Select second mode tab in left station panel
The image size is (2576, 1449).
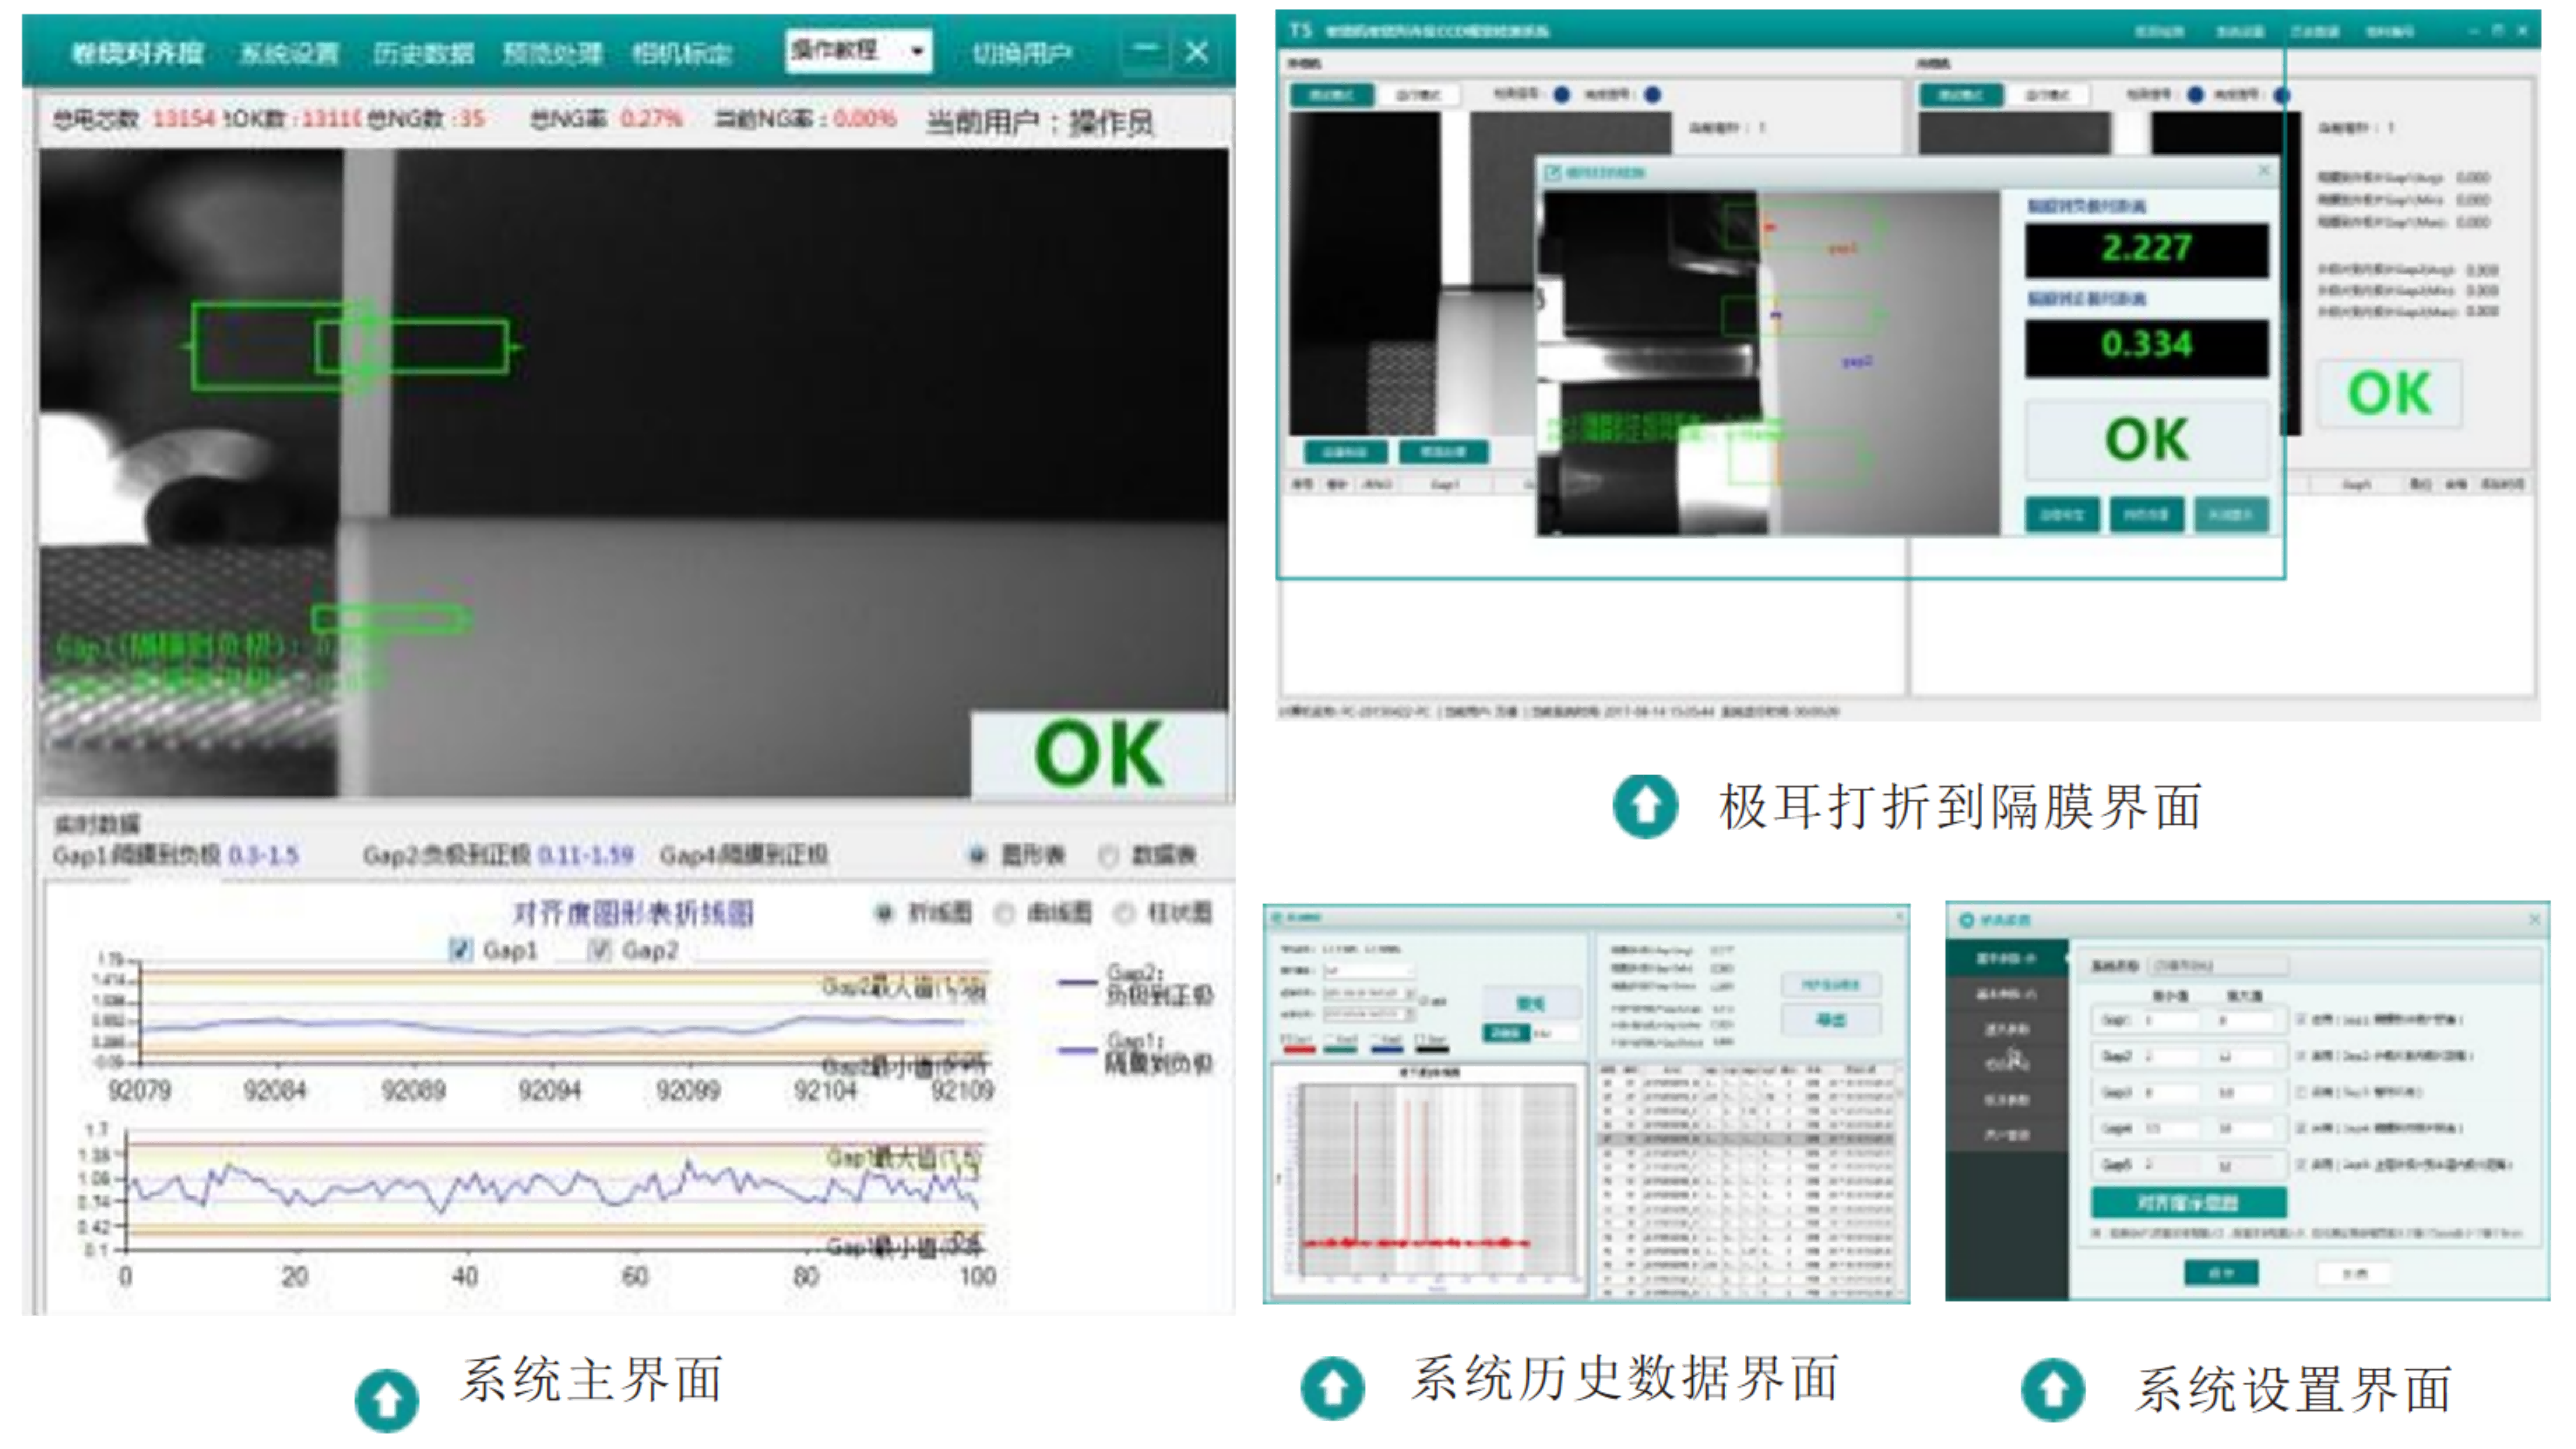pos(1418,95)
